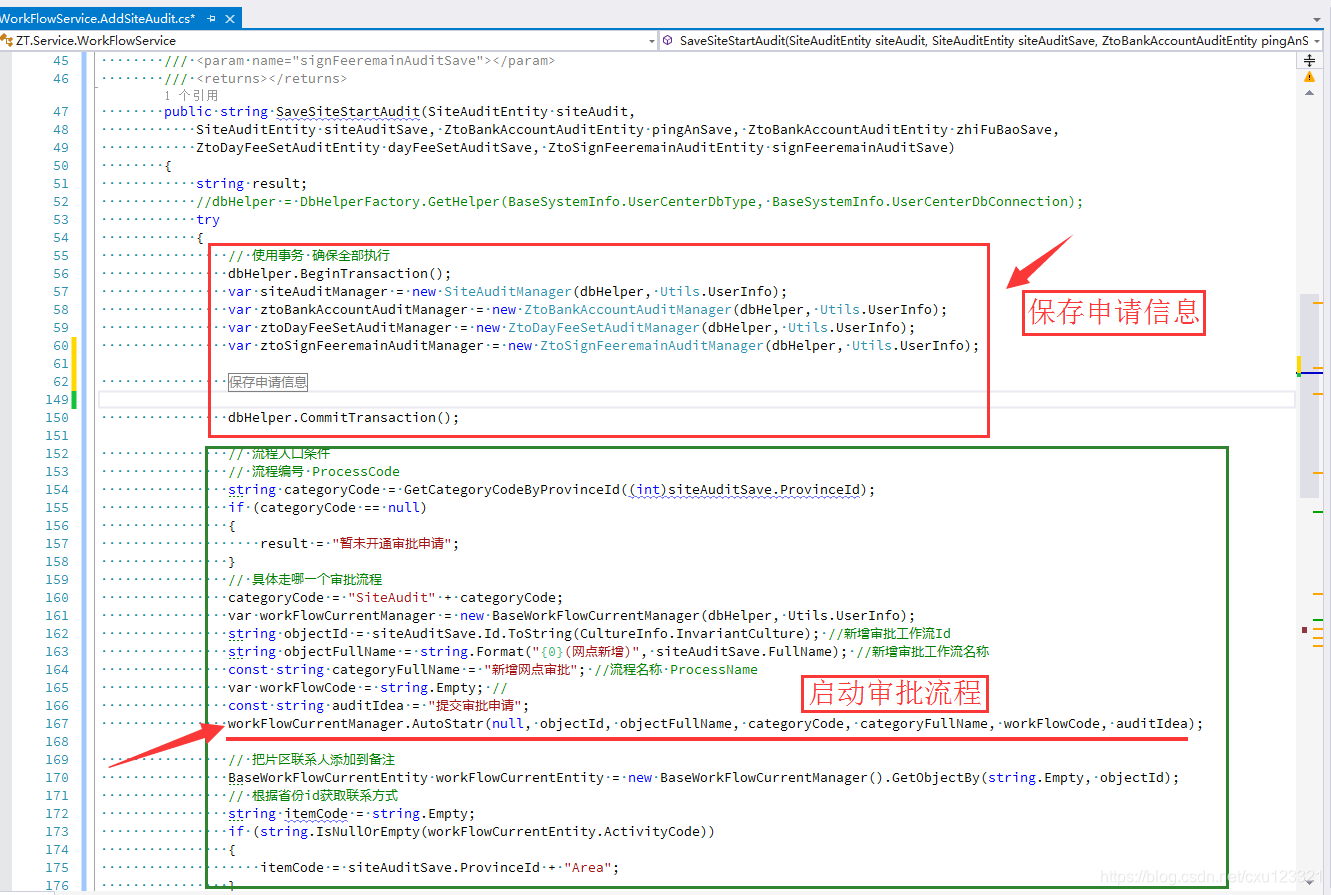Viewport: 1331px width, 895px height.
Task: Click the split editor window icon
Action: 1310,60
